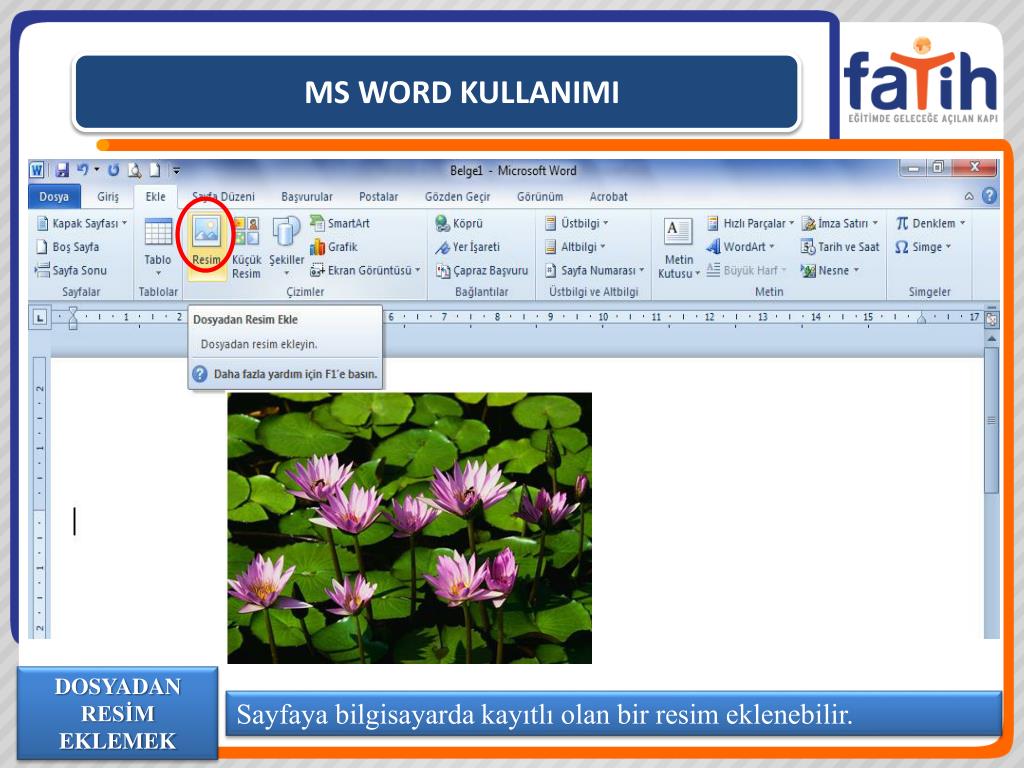The height and width of the screenshot is (768, 1024).
Task: Open the Acrobat tab
Action: pyautogui.click(x=609, y=197)
